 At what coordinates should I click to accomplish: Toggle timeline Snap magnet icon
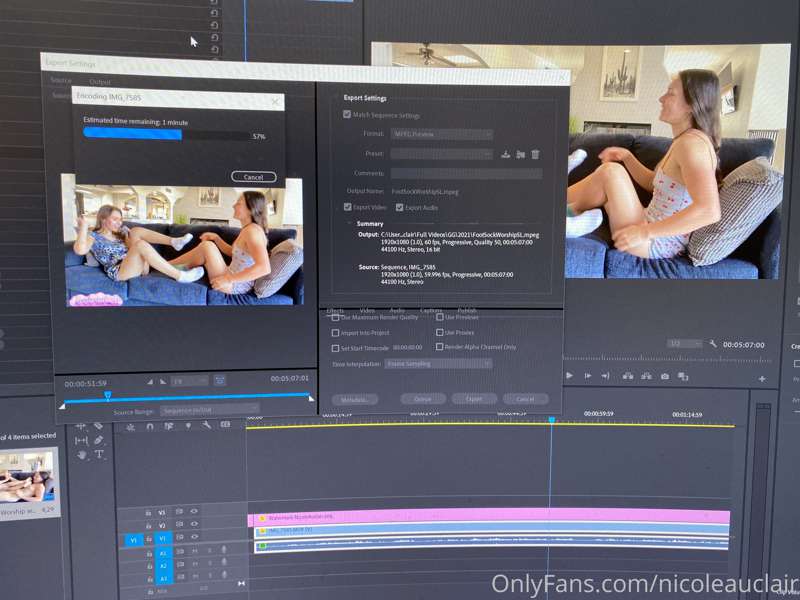tap(150, 427)
